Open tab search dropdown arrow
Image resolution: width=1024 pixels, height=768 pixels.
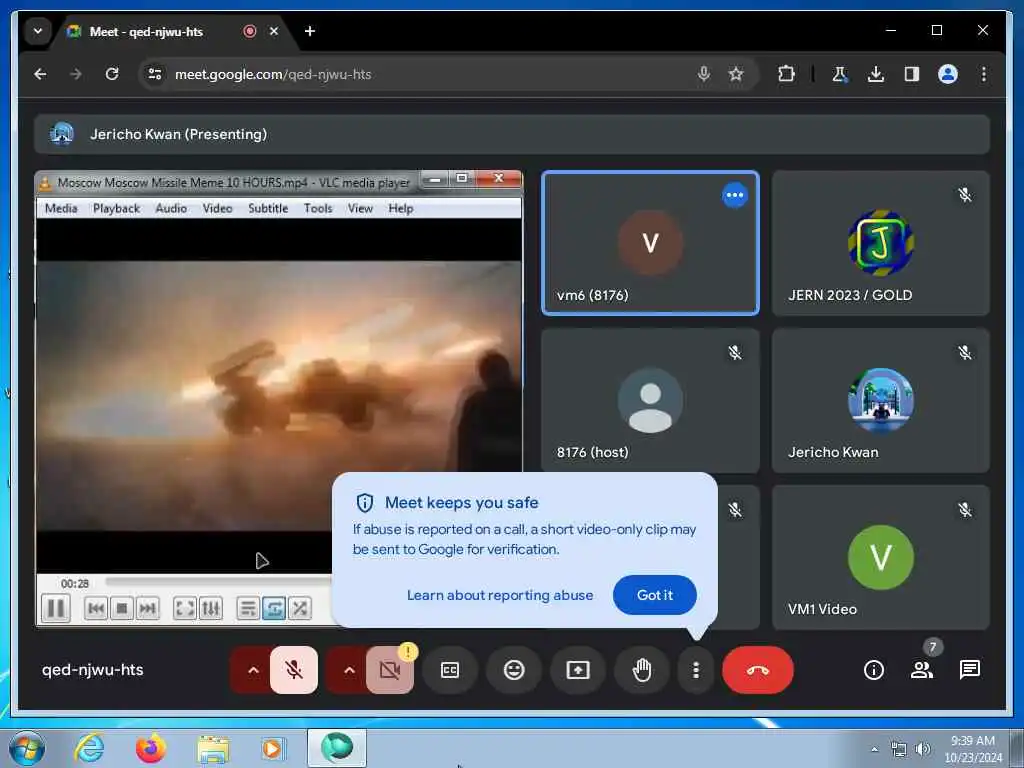coord(38,31)
